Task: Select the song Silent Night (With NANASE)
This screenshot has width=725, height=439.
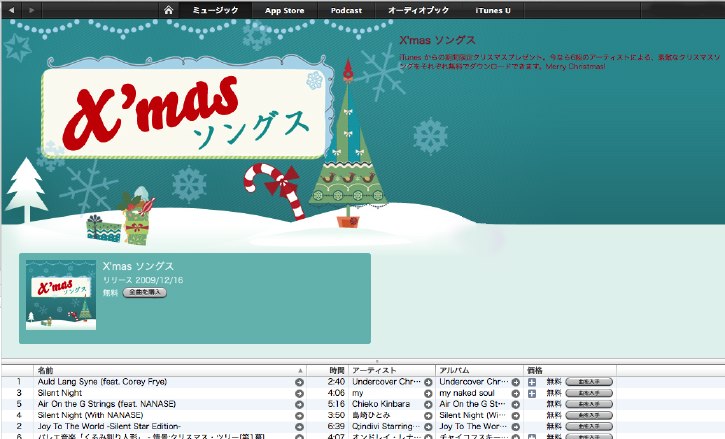Action: point(90,415)
